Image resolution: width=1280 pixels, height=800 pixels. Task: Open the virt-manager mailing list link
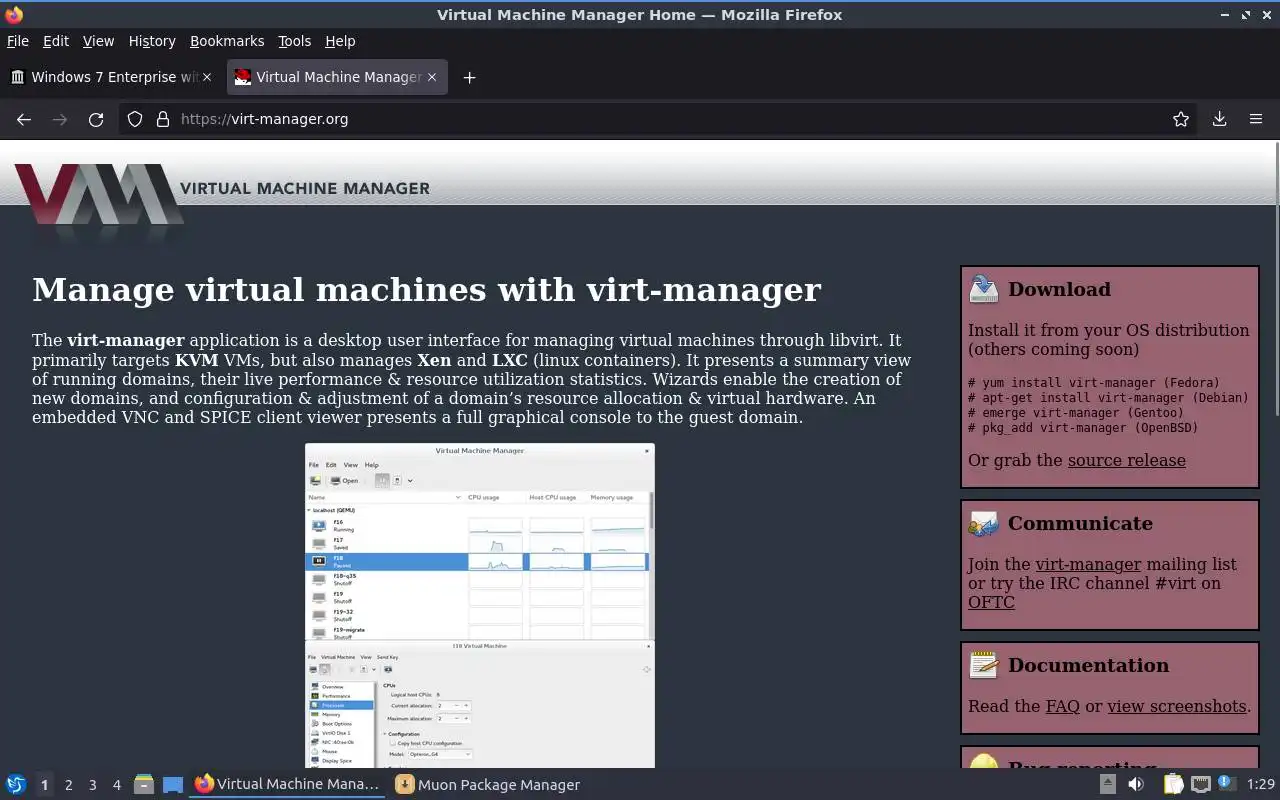1088,564
